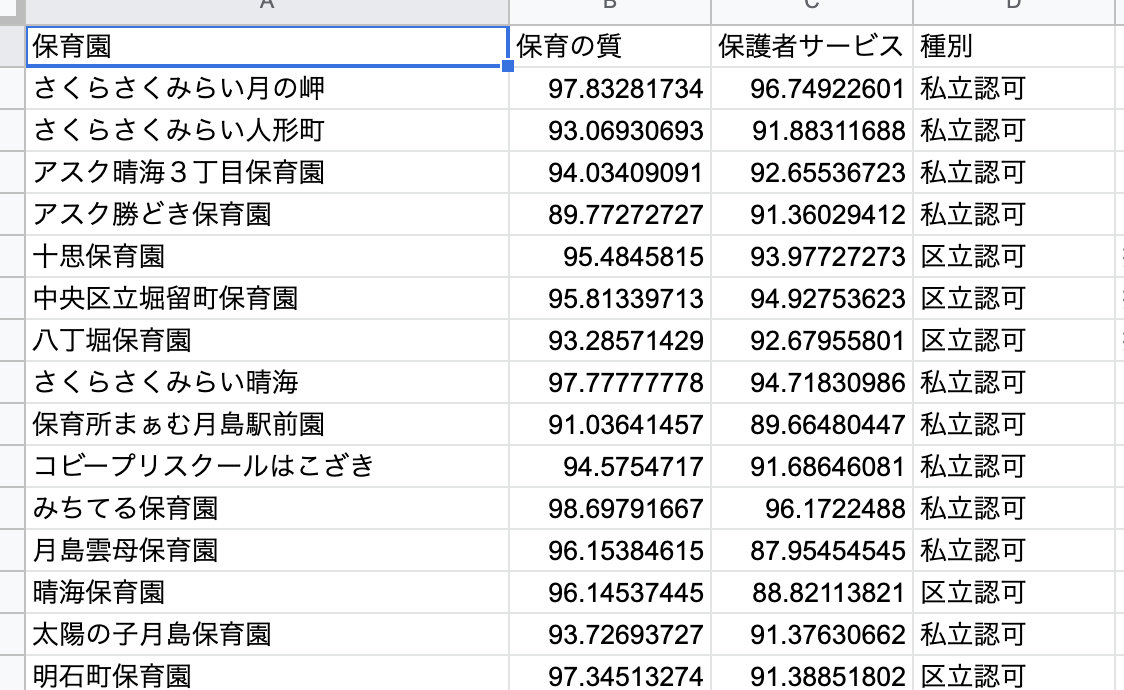1124x690 pixels.
Task: Click cell コビープリスクールはこざき
Action: (x=267, y=466)
